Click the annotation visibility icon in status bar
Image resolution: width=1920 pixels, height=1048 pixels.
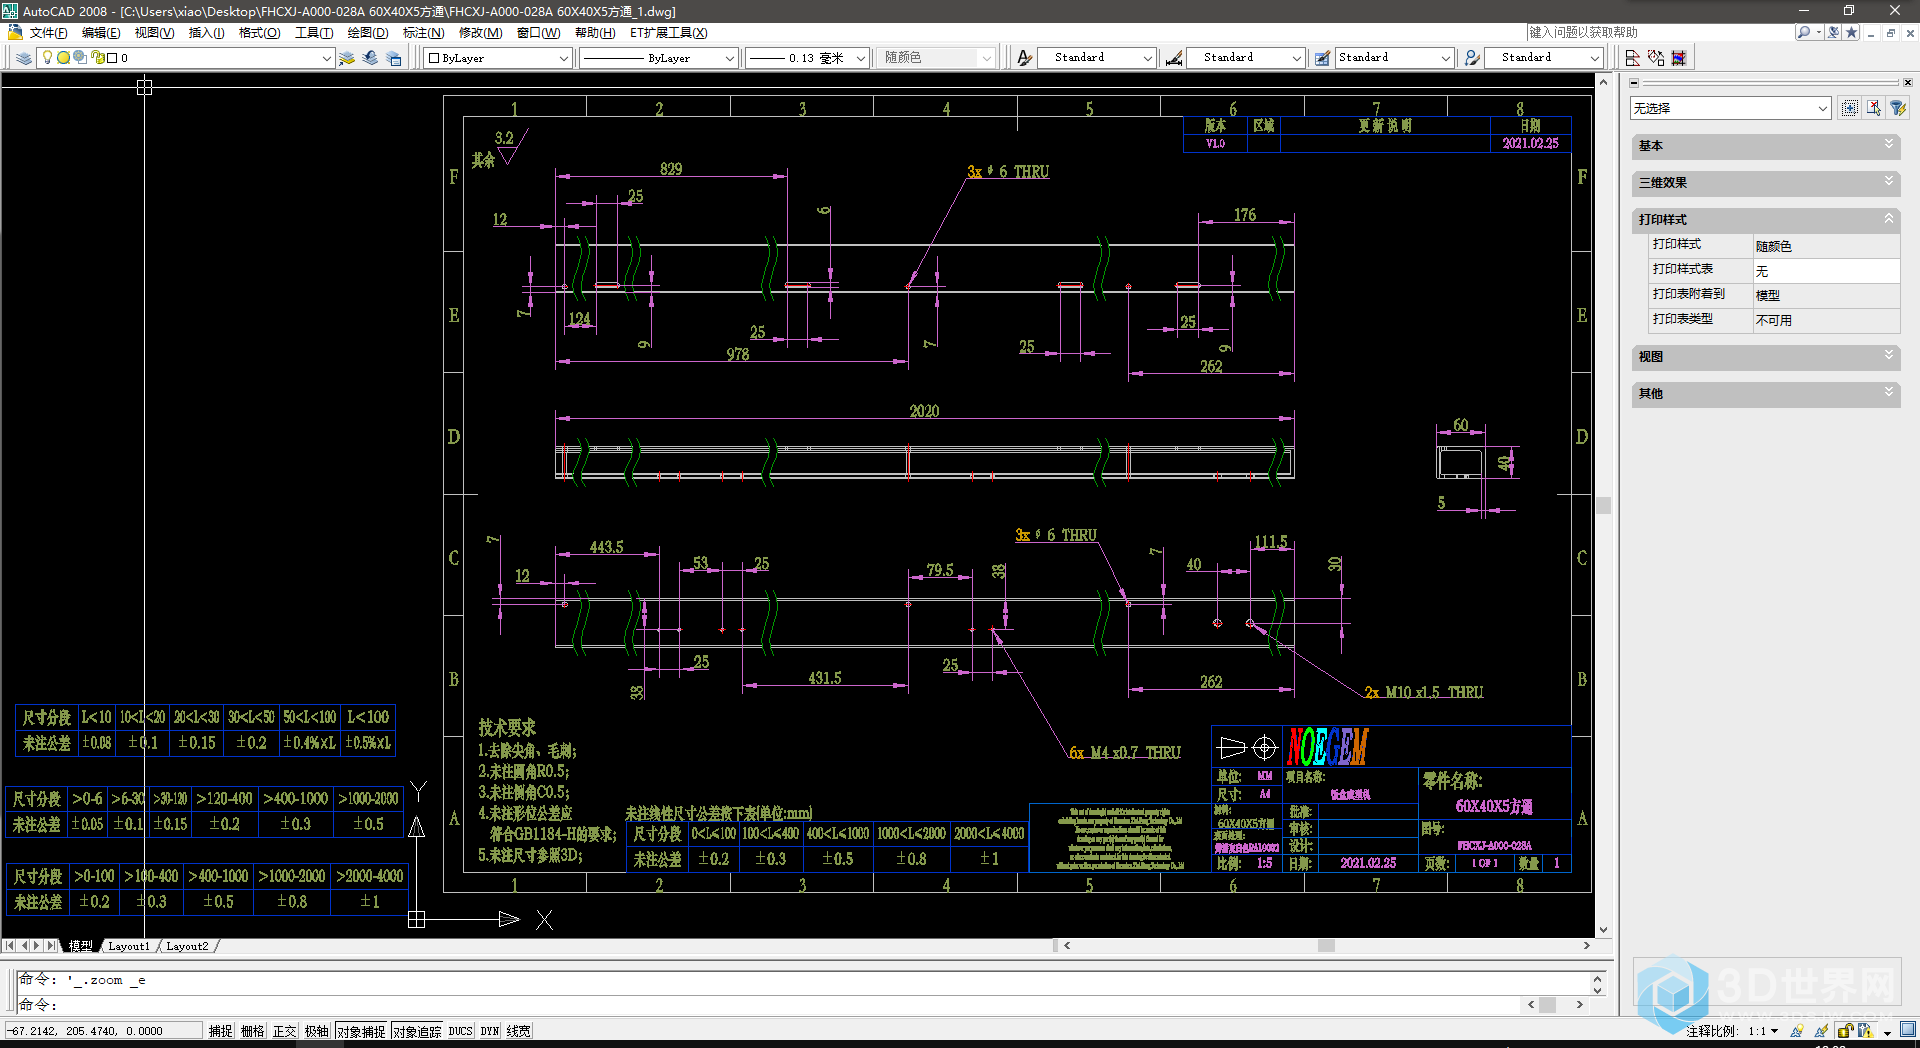(1797, 1030)
